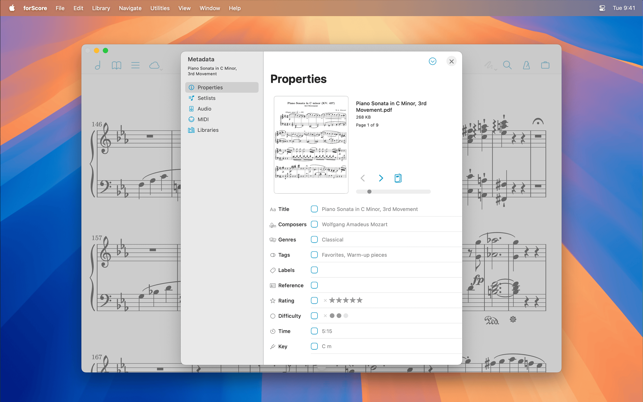Click the Search magnifier icon in toolbar
Image resolution: width=643 pixels, height=402 pixels.
pos(507,65)
